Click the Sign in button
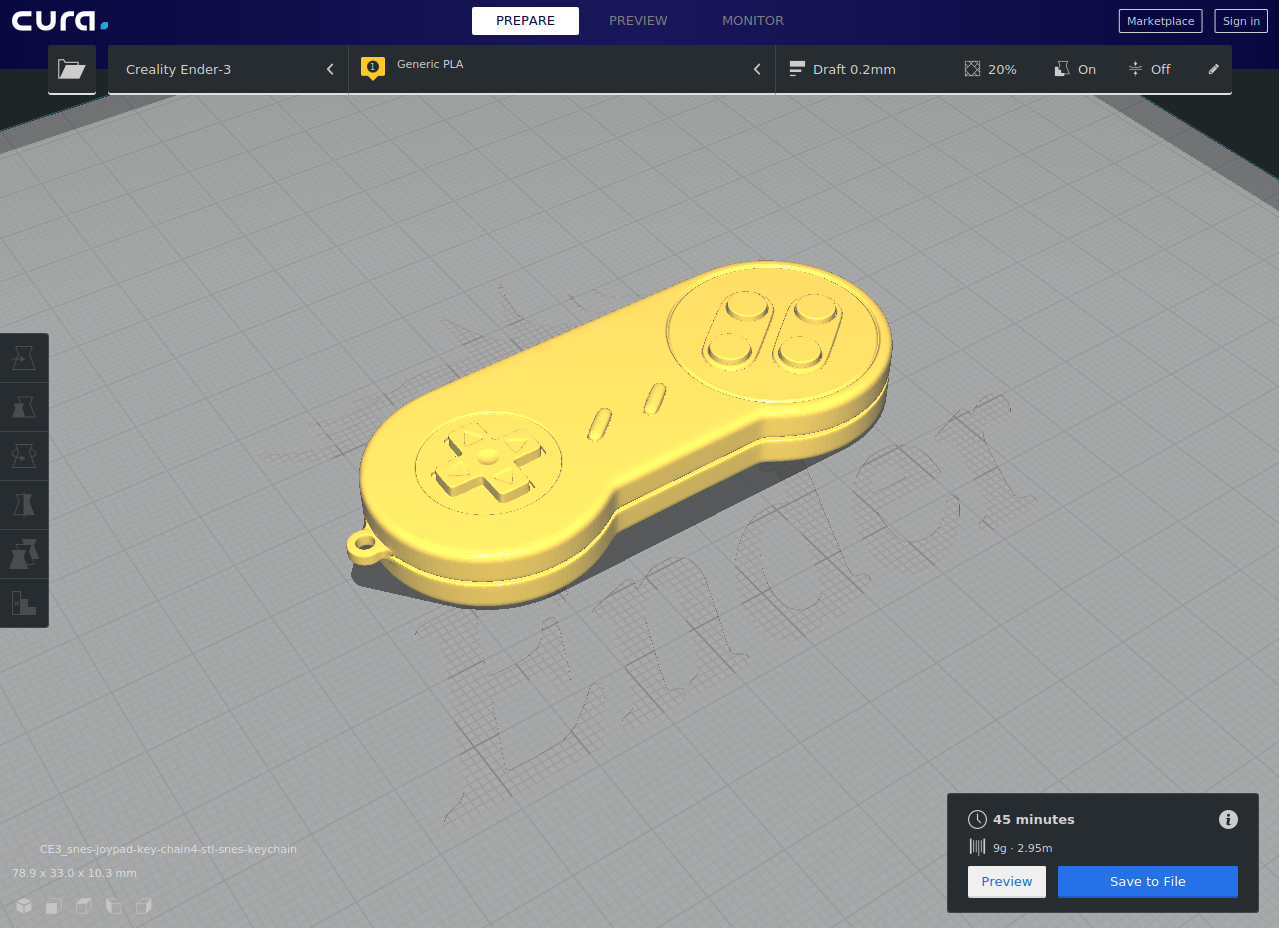 pyautogui.click(x=1241, y=21)
